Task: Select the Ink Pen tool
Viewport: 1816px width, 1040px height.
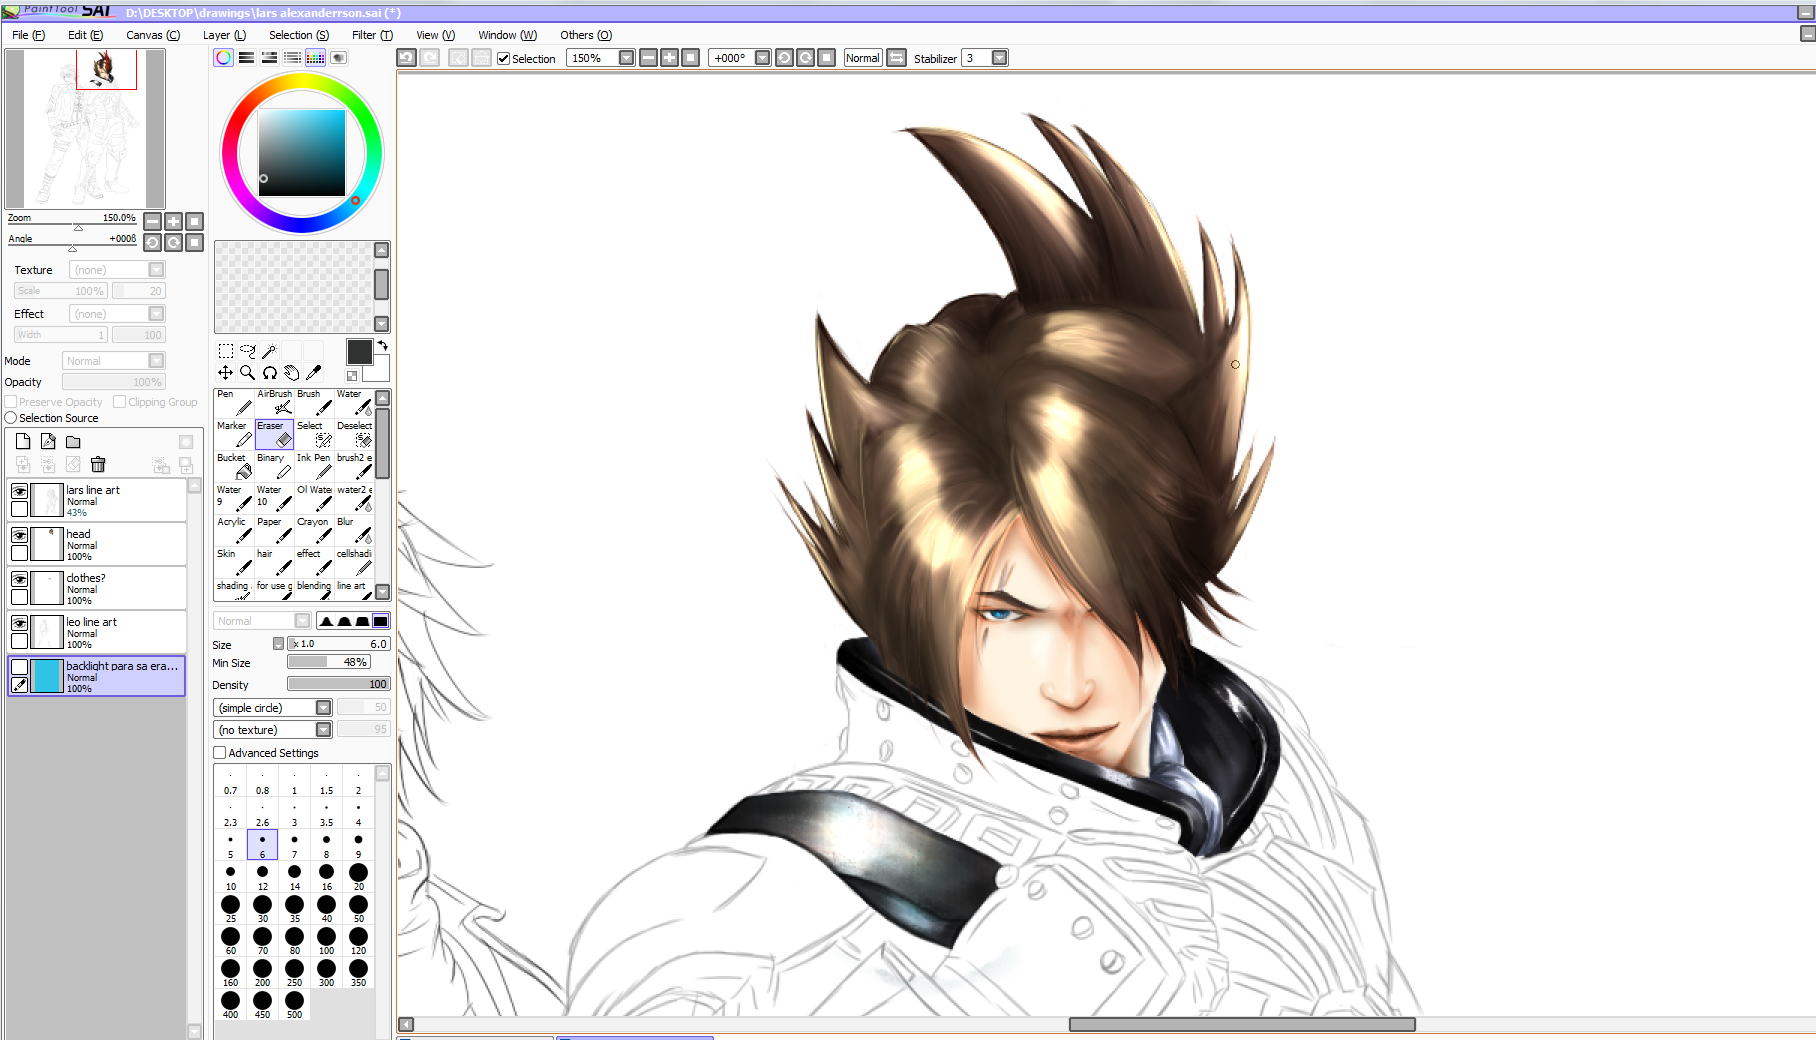Action: 314,465
